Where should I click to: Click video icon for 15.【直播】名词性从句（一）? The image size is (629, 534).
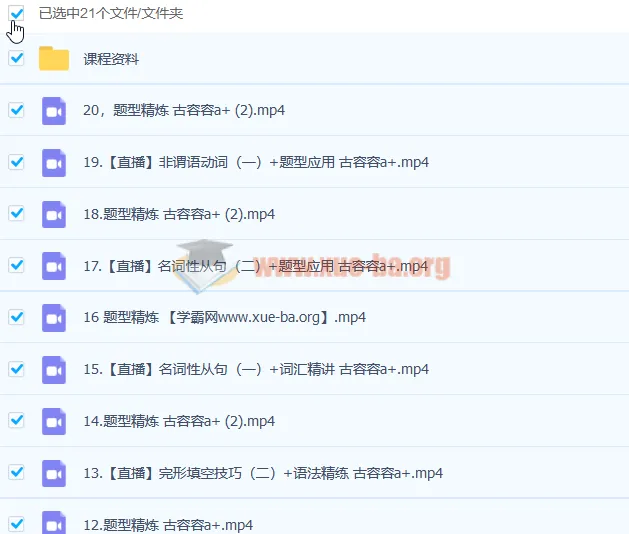[x=54, y=369]
